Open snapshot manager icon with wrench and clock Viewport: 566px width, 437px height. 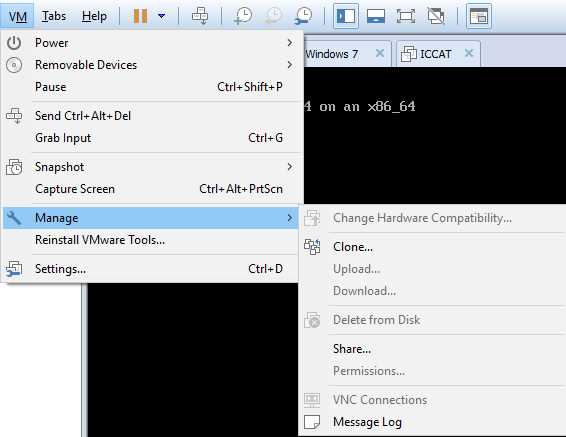(x=304, y=16)
